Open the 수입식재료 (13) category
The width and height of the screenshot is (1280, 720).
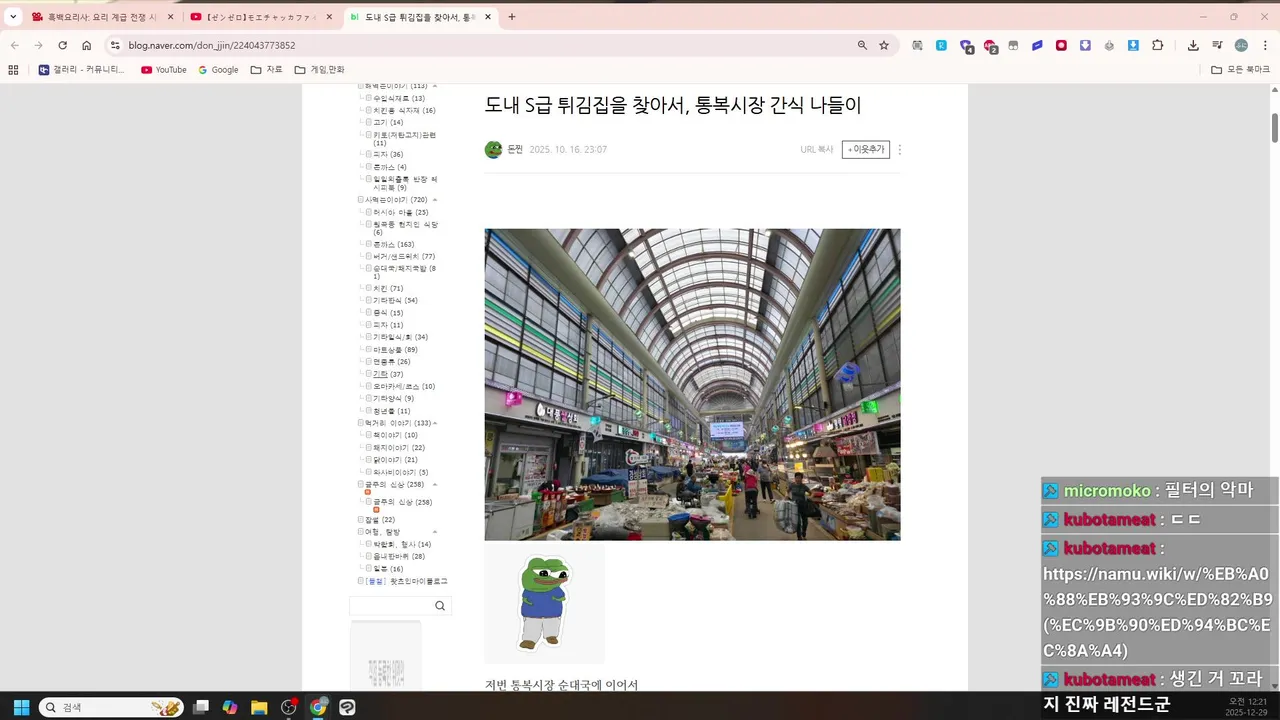[x=398, y=98]
